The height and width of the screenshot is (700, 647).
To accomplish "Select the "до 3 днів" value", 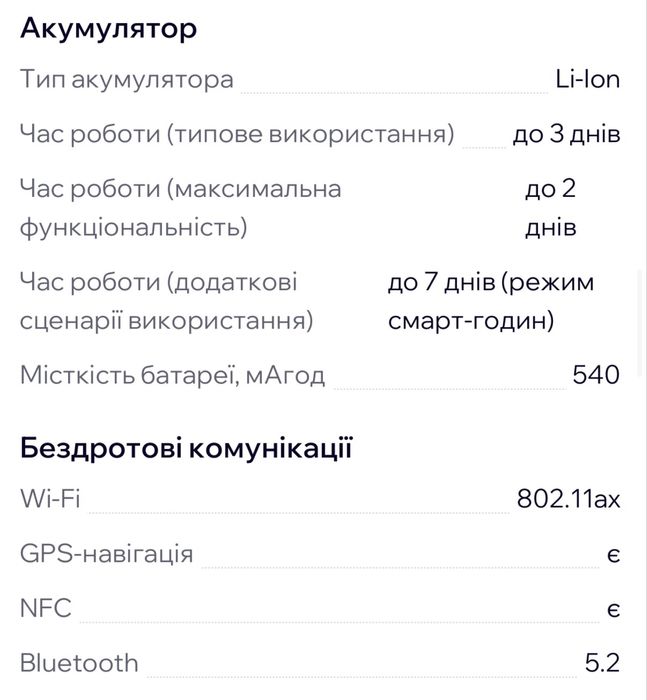I will [566, 134].
